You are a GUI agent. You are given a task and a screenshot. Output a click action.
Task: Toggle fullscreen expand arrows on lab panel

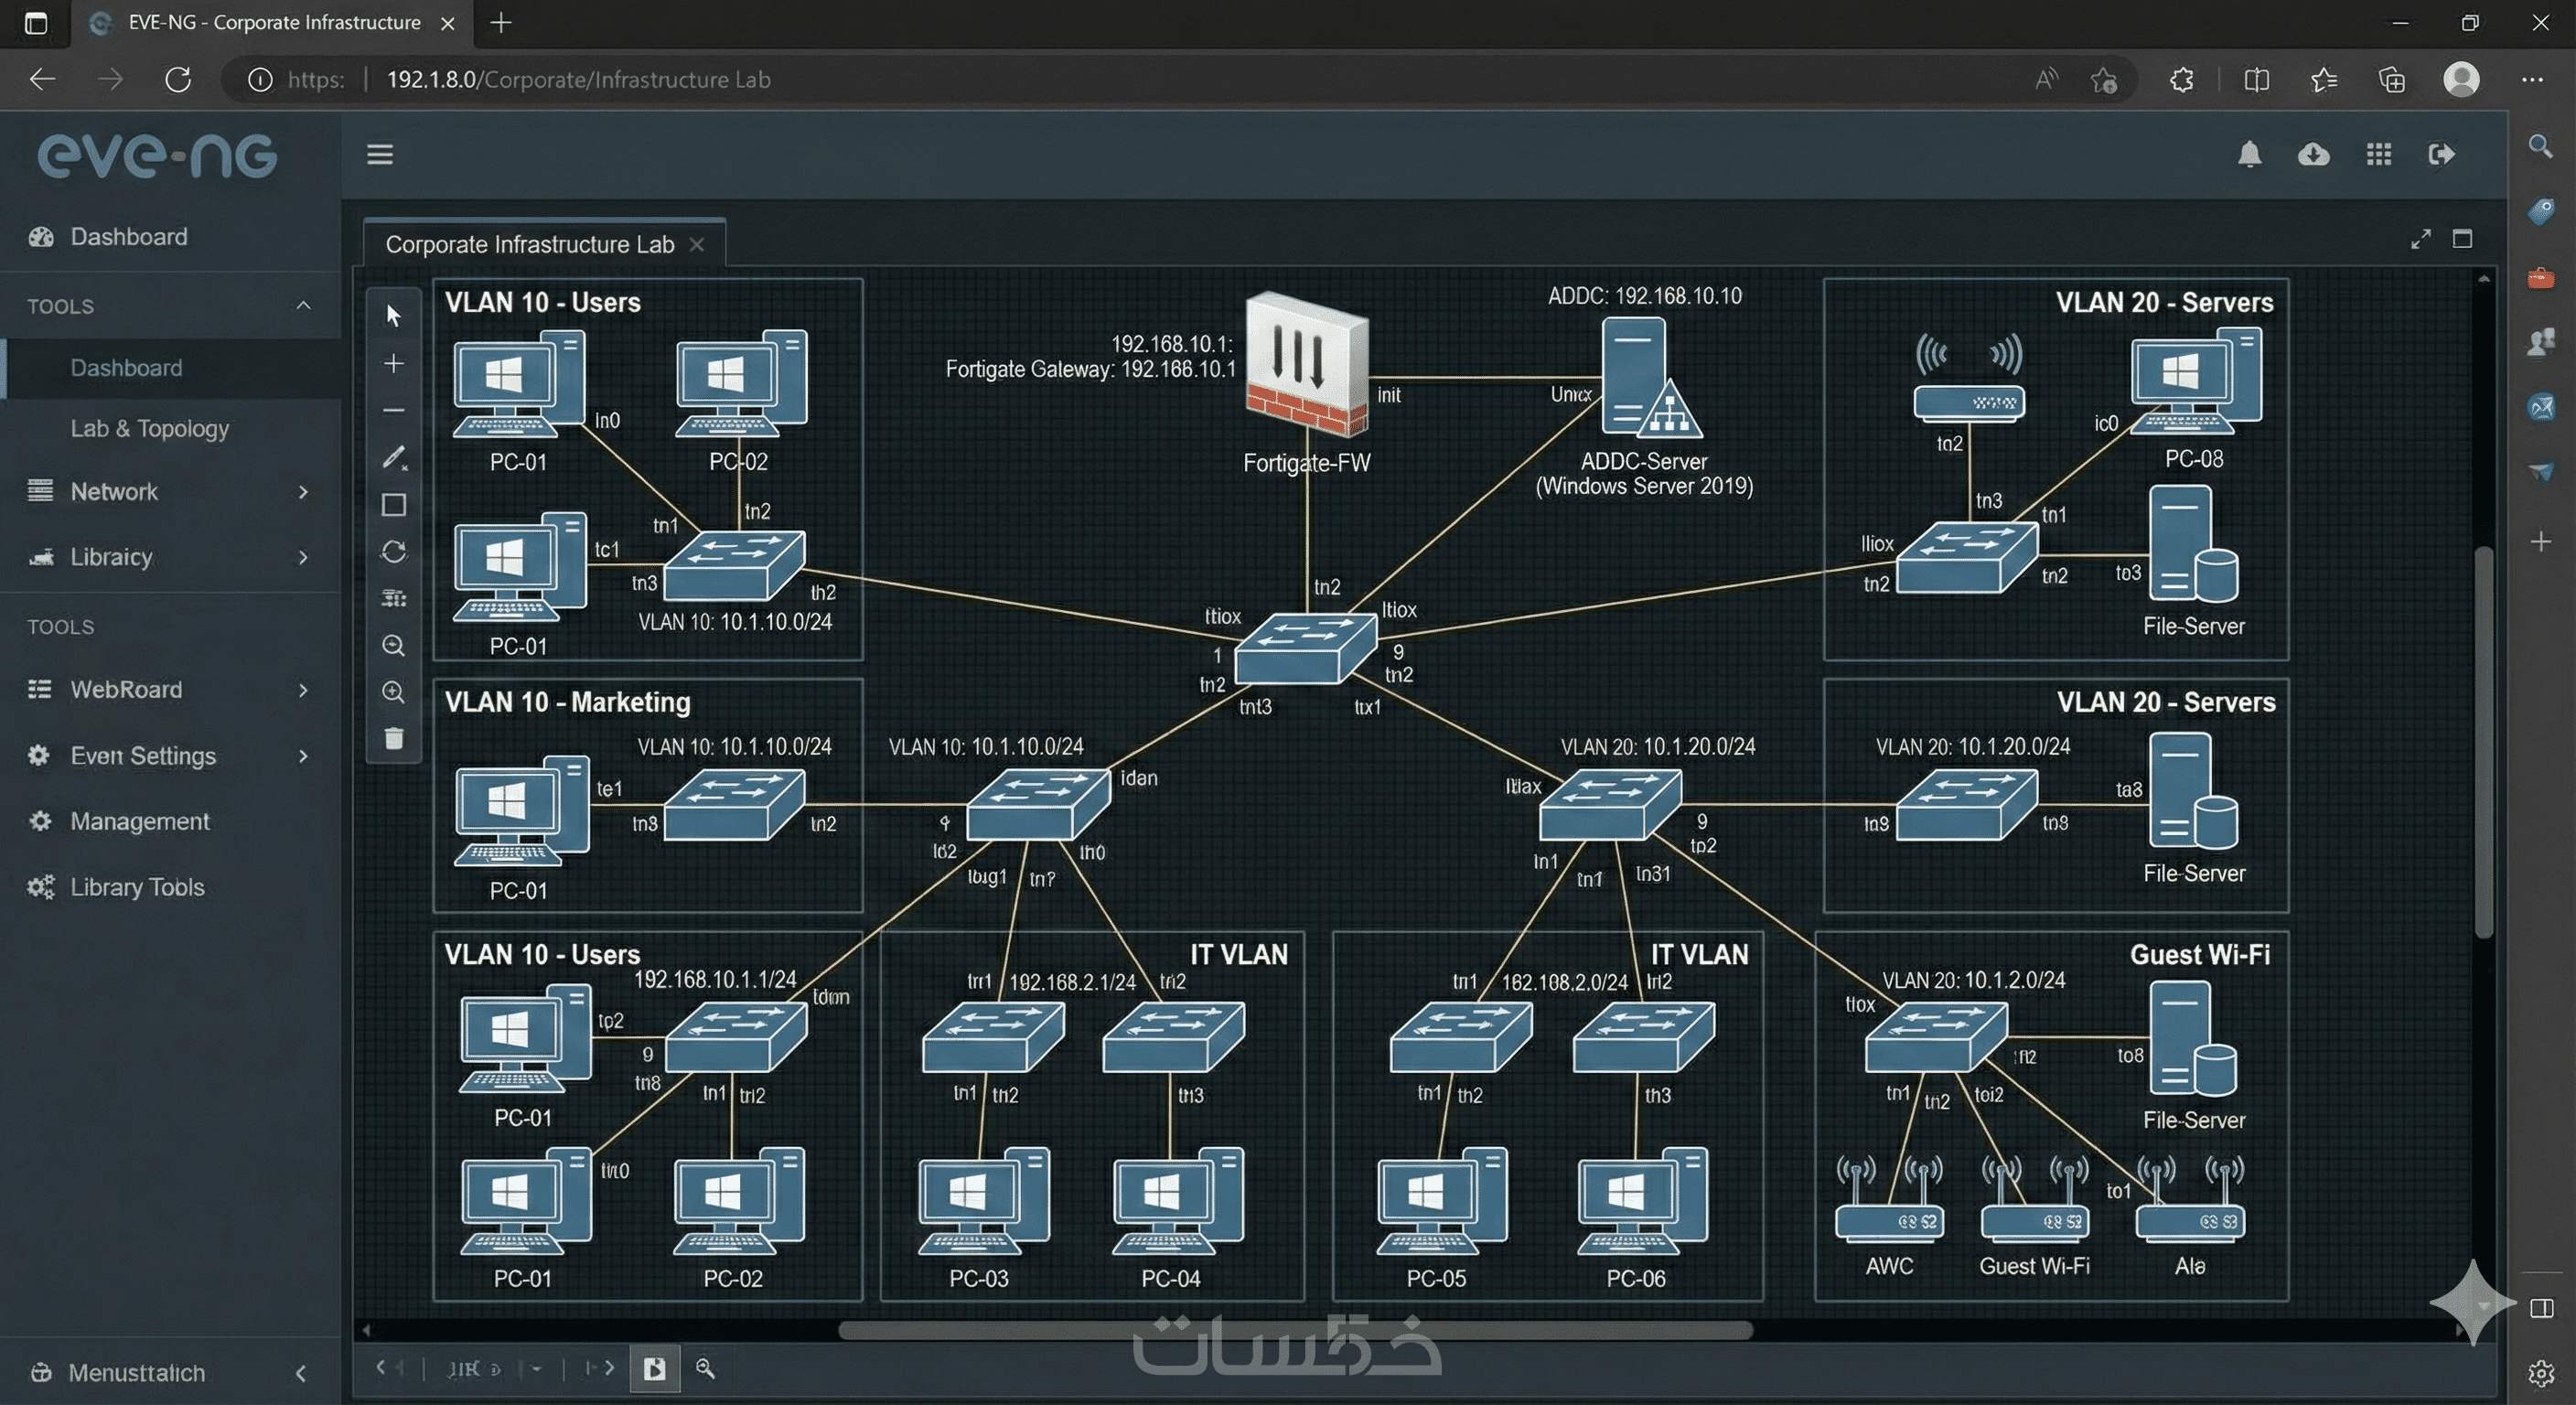pyautogui.click(x=2420, y=239)
